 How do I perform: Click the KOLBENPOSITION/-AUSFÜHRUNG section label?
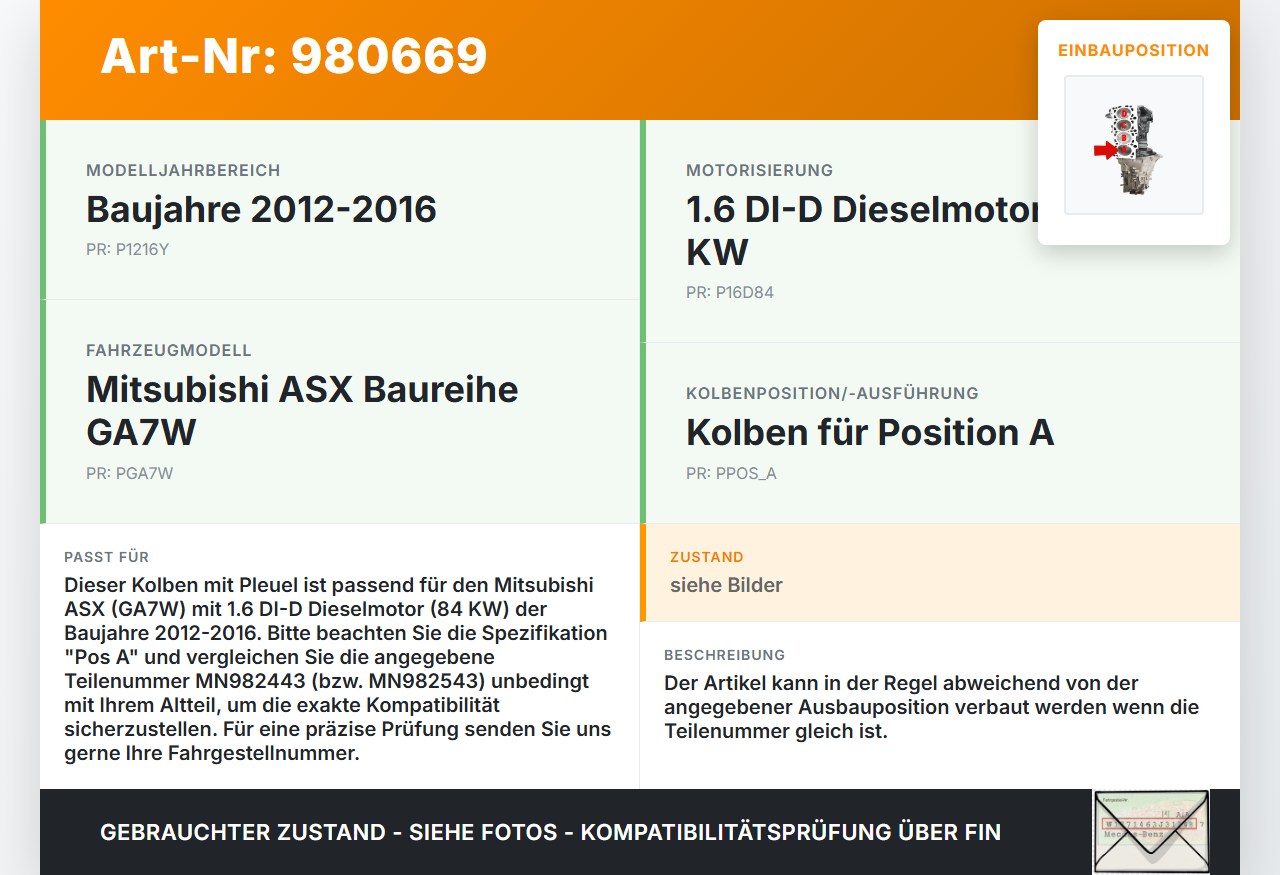coord(832,393)
